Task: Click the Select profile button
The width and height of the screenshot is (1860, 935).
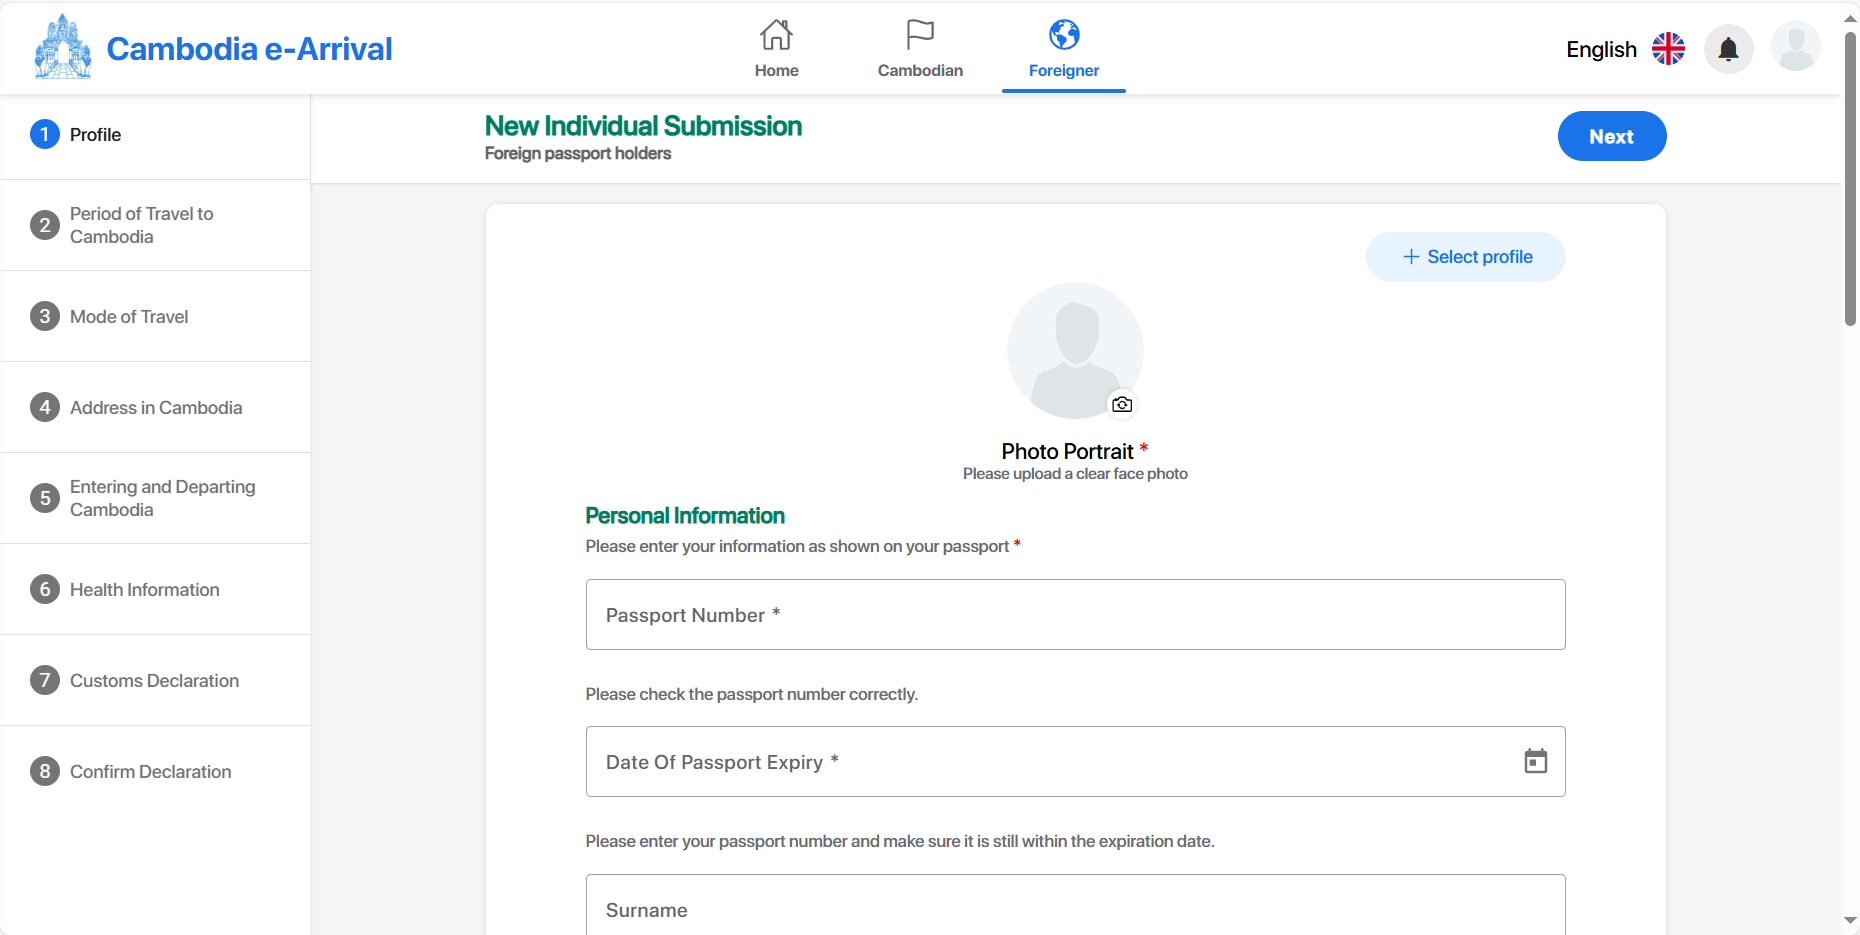Action: coord(1465,257)
